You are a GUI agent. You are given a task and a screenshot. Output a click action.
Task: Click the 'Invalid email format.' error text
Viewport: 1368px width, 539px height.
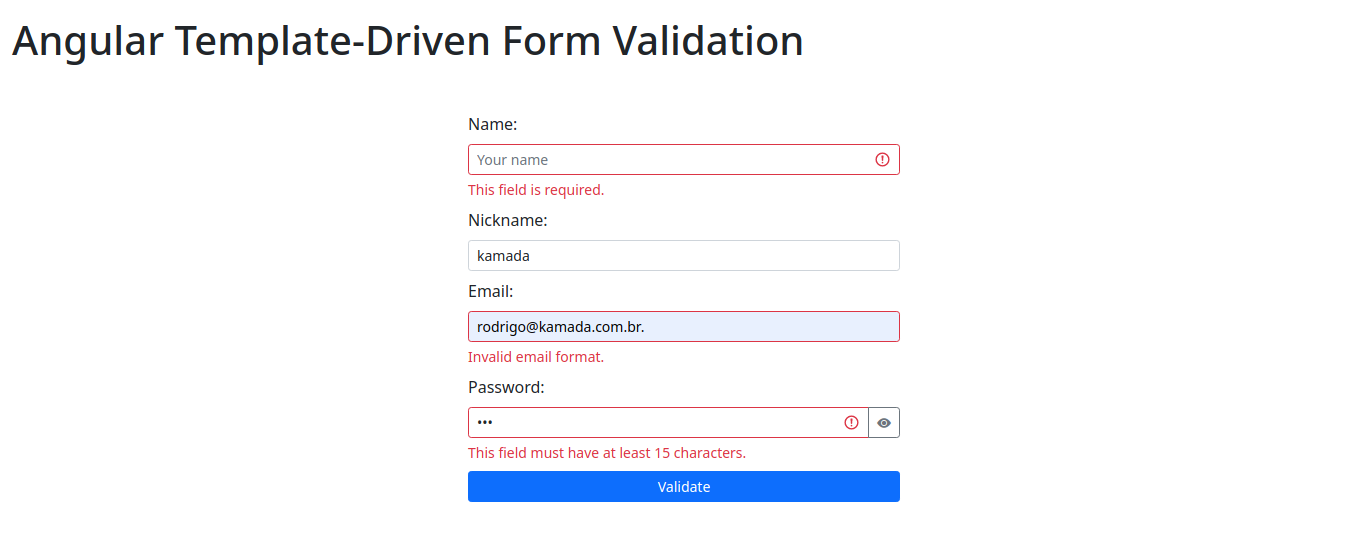point(536,357)
